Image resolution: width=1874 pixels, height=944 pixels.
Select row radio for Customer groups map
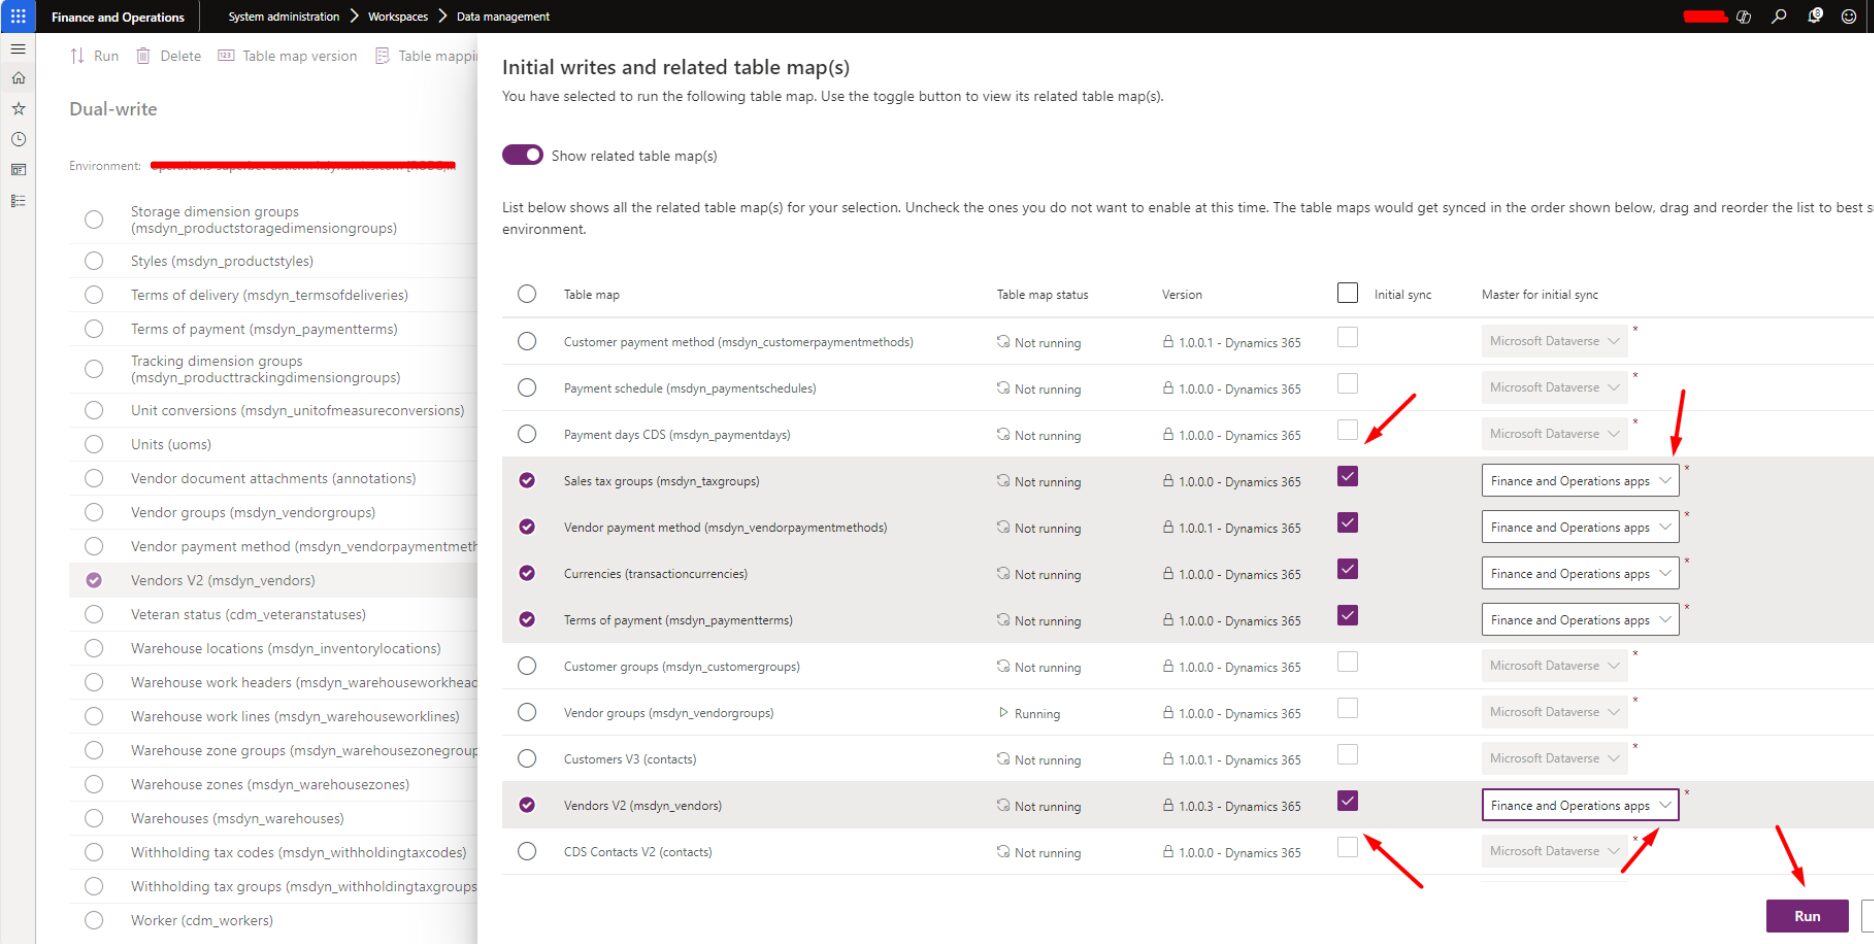[527, 666]
